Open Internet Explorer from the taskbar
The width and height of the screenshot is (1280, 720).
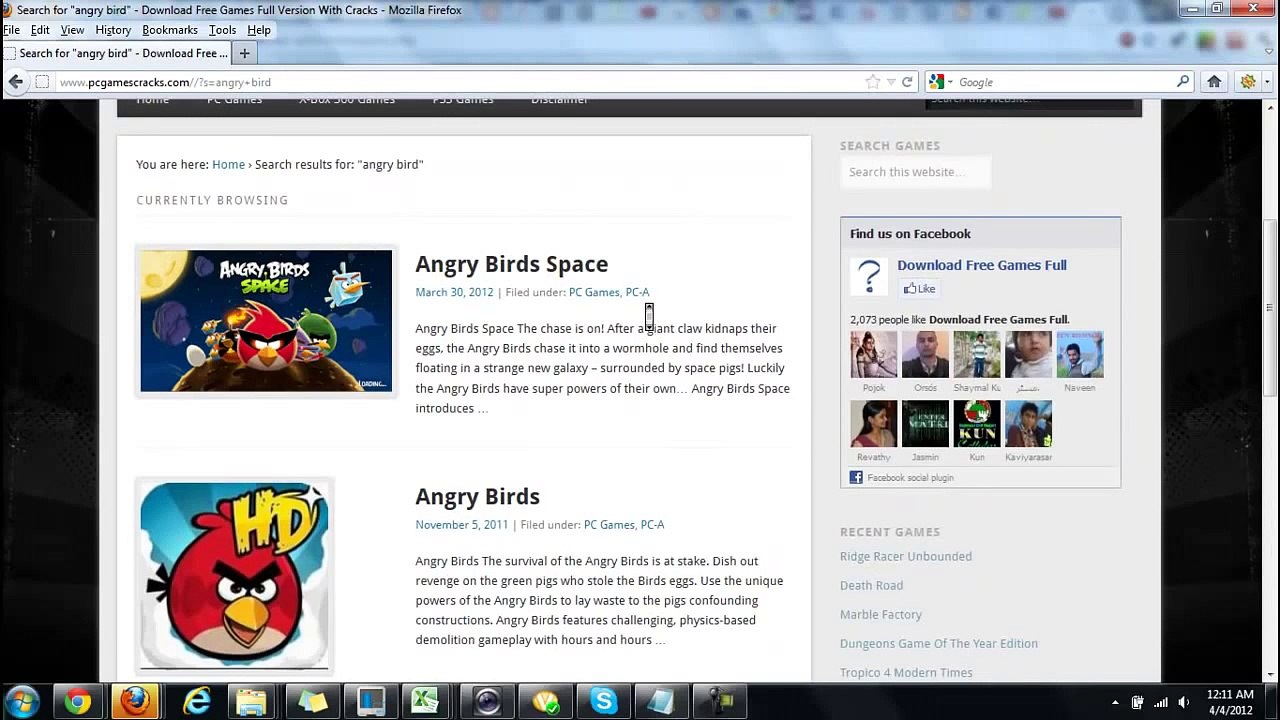[x=197, y=702]
